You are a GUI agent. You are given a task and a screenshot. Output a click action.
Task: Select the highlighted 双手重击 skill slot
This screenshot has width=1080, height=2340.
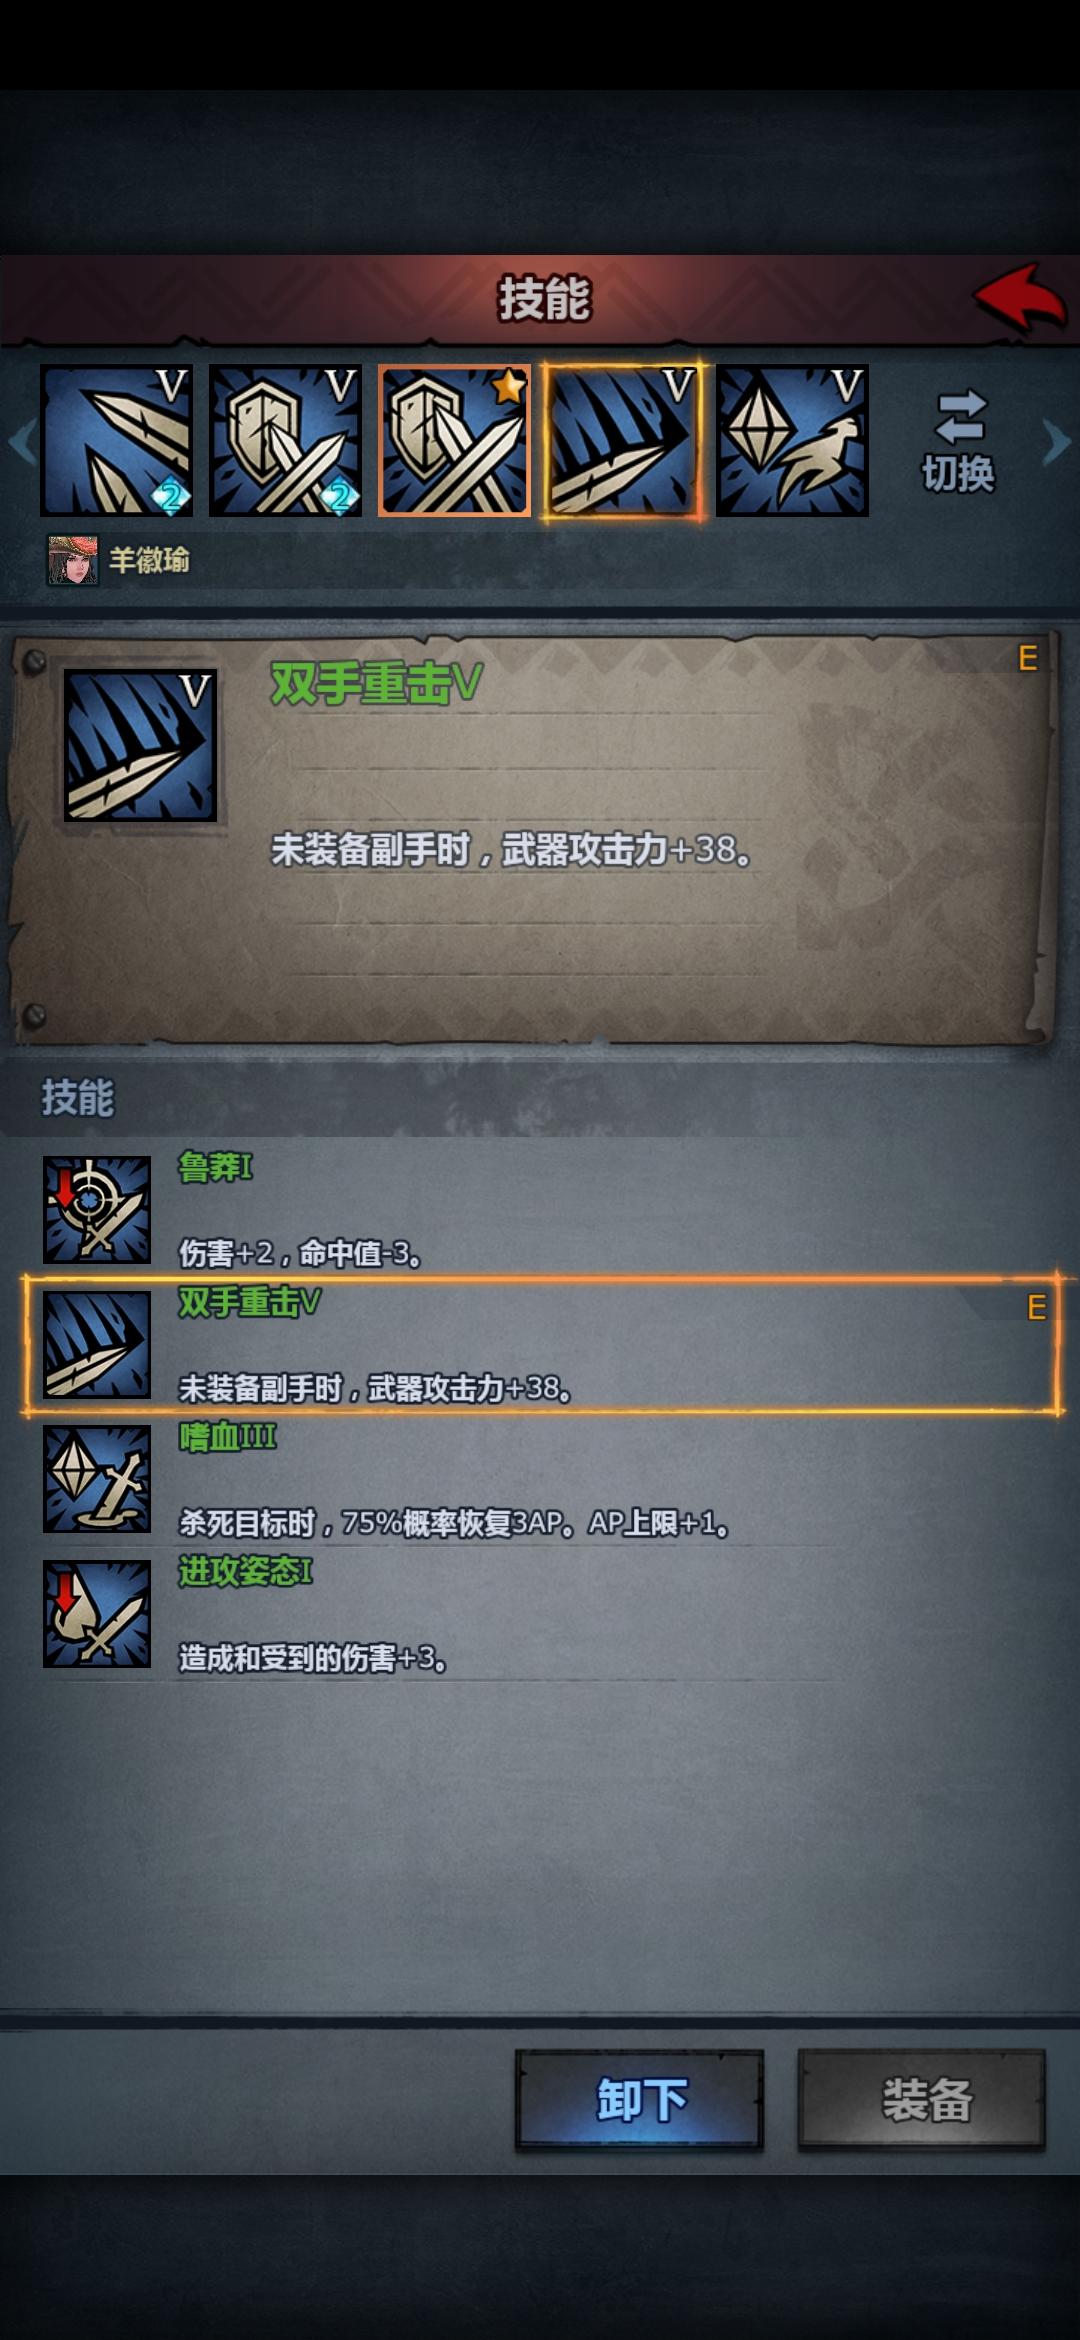pyautogui.click(x=623, y=441)
